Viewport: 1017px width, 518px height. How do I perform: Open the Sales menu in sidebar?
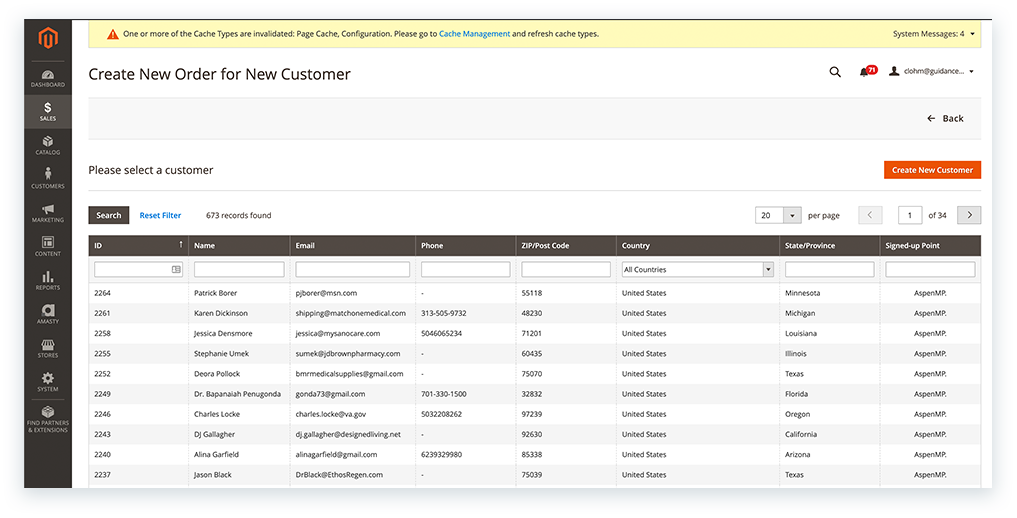coord(47,111)
